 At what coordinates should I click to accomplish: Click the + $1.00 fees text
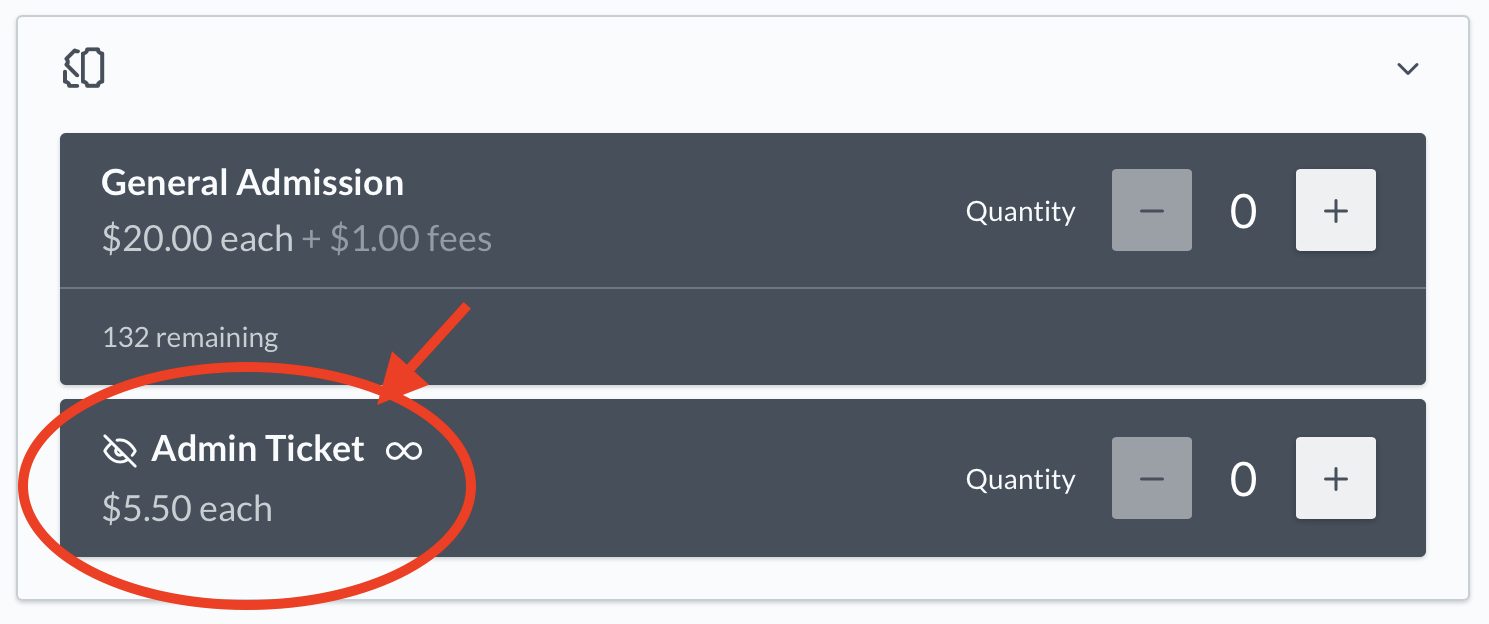click(397, 240)
